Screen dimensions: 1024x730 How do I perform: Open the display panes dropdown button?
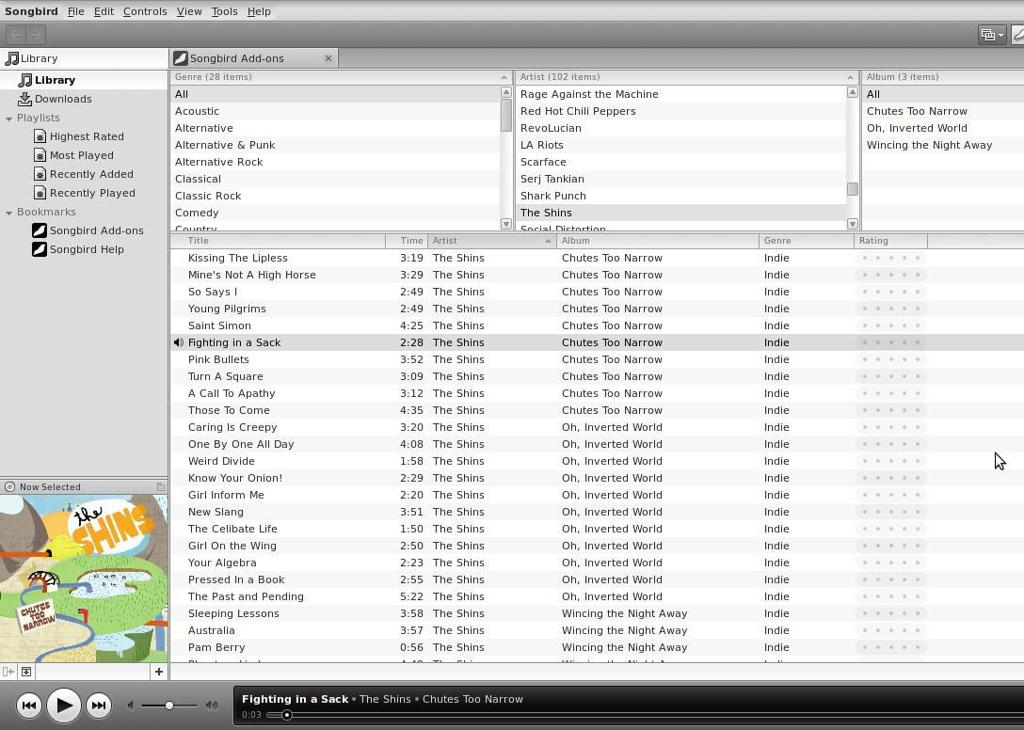pos(991,35)
